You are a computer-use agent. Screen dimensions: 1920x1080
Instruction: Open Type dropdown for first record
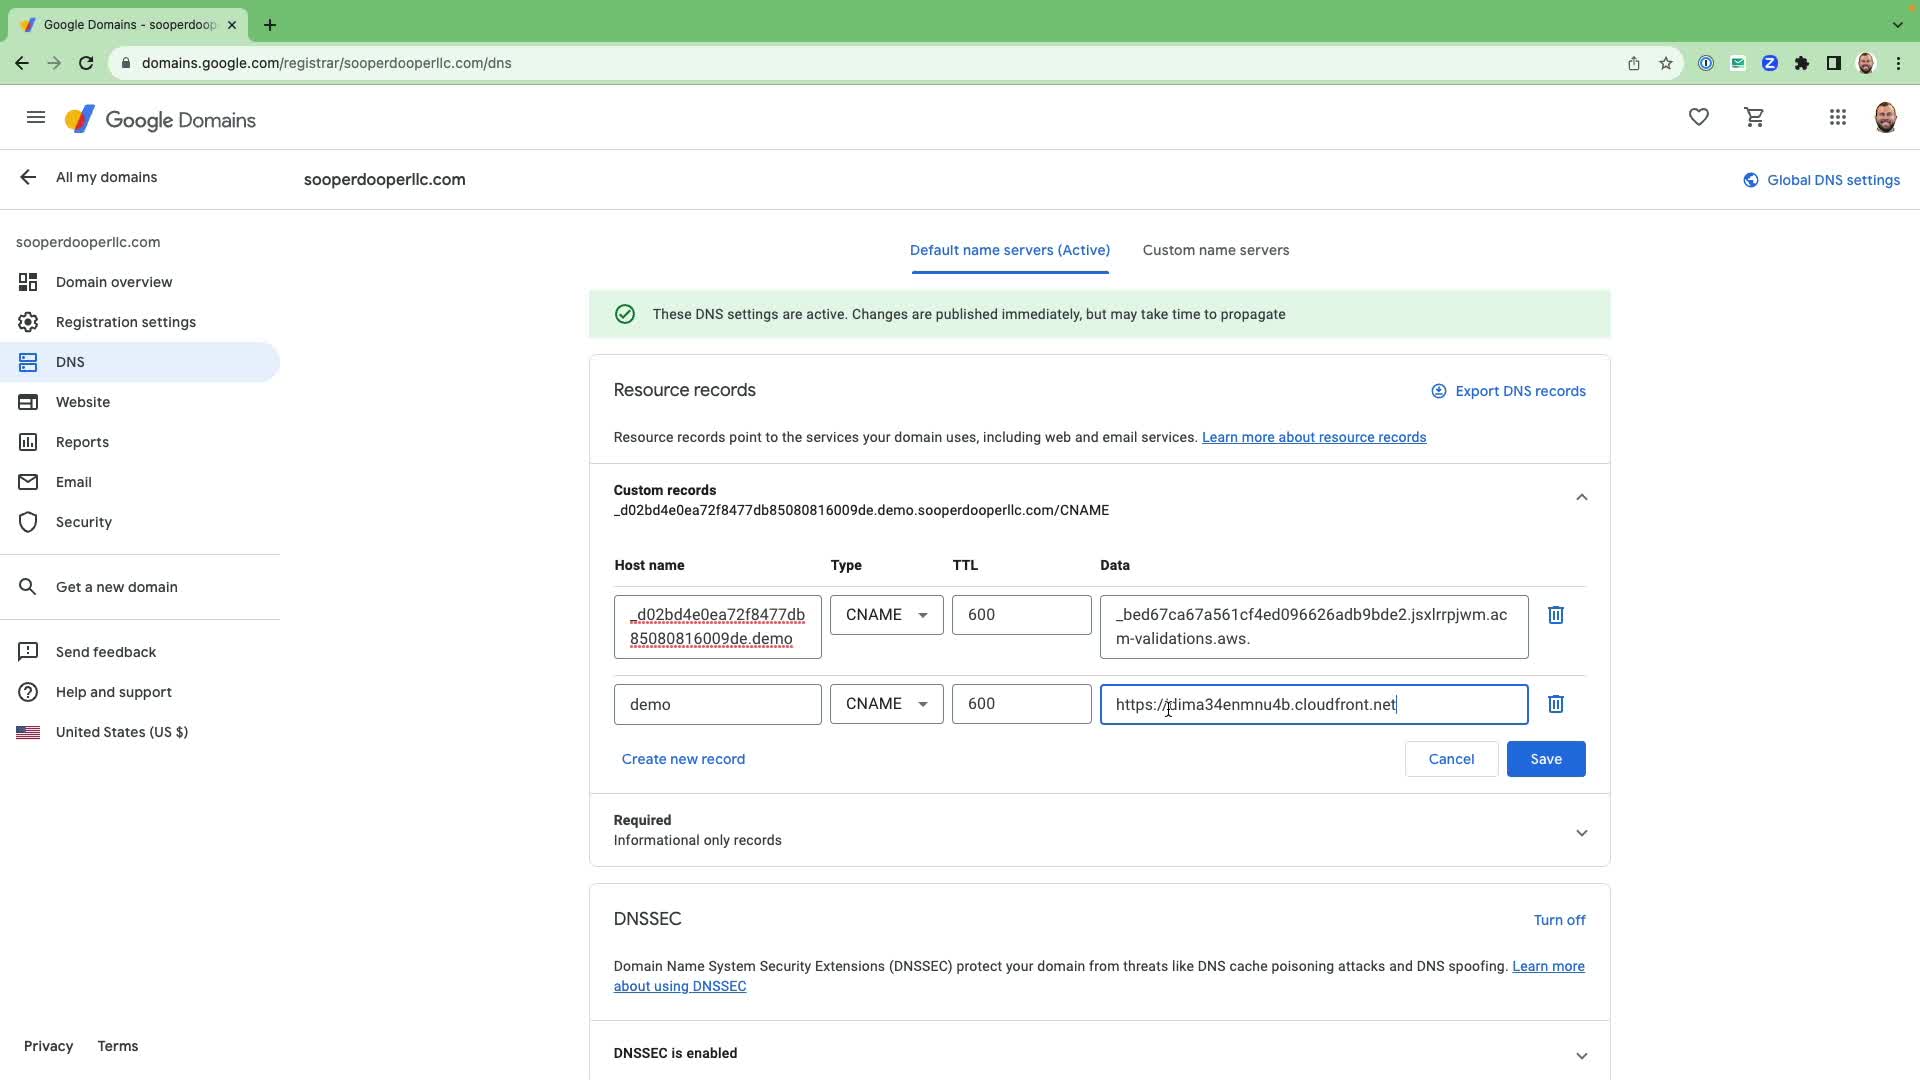tap(886, 615)
